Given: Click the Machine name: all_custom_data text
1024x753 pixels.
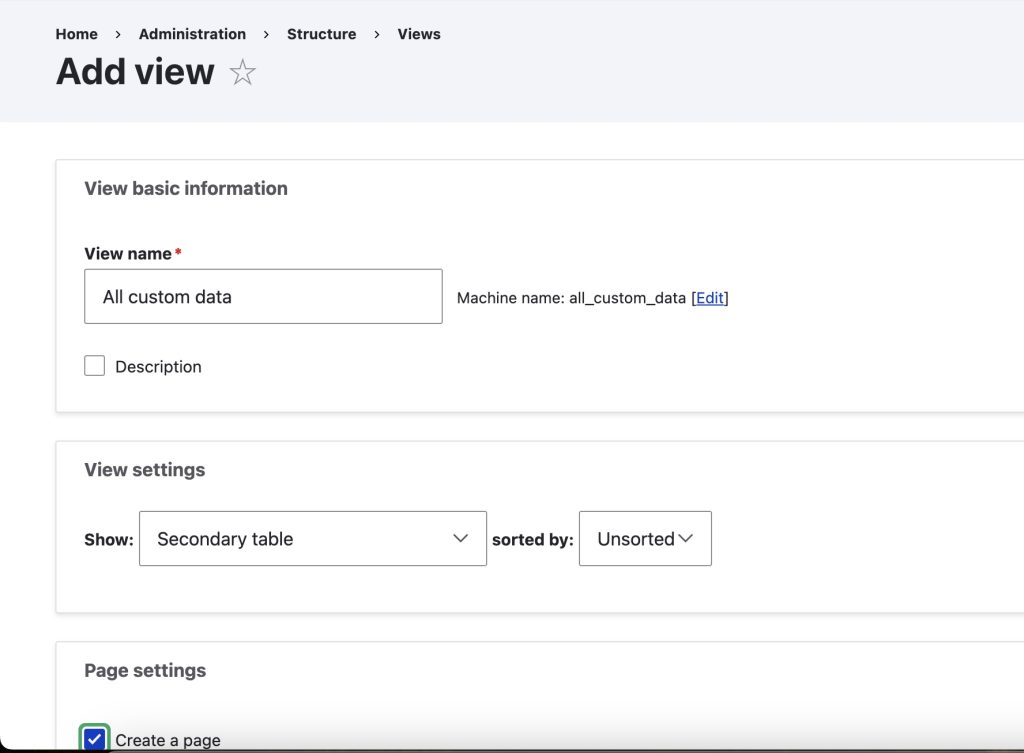Looking at the screenshot, I should (571, 298).
